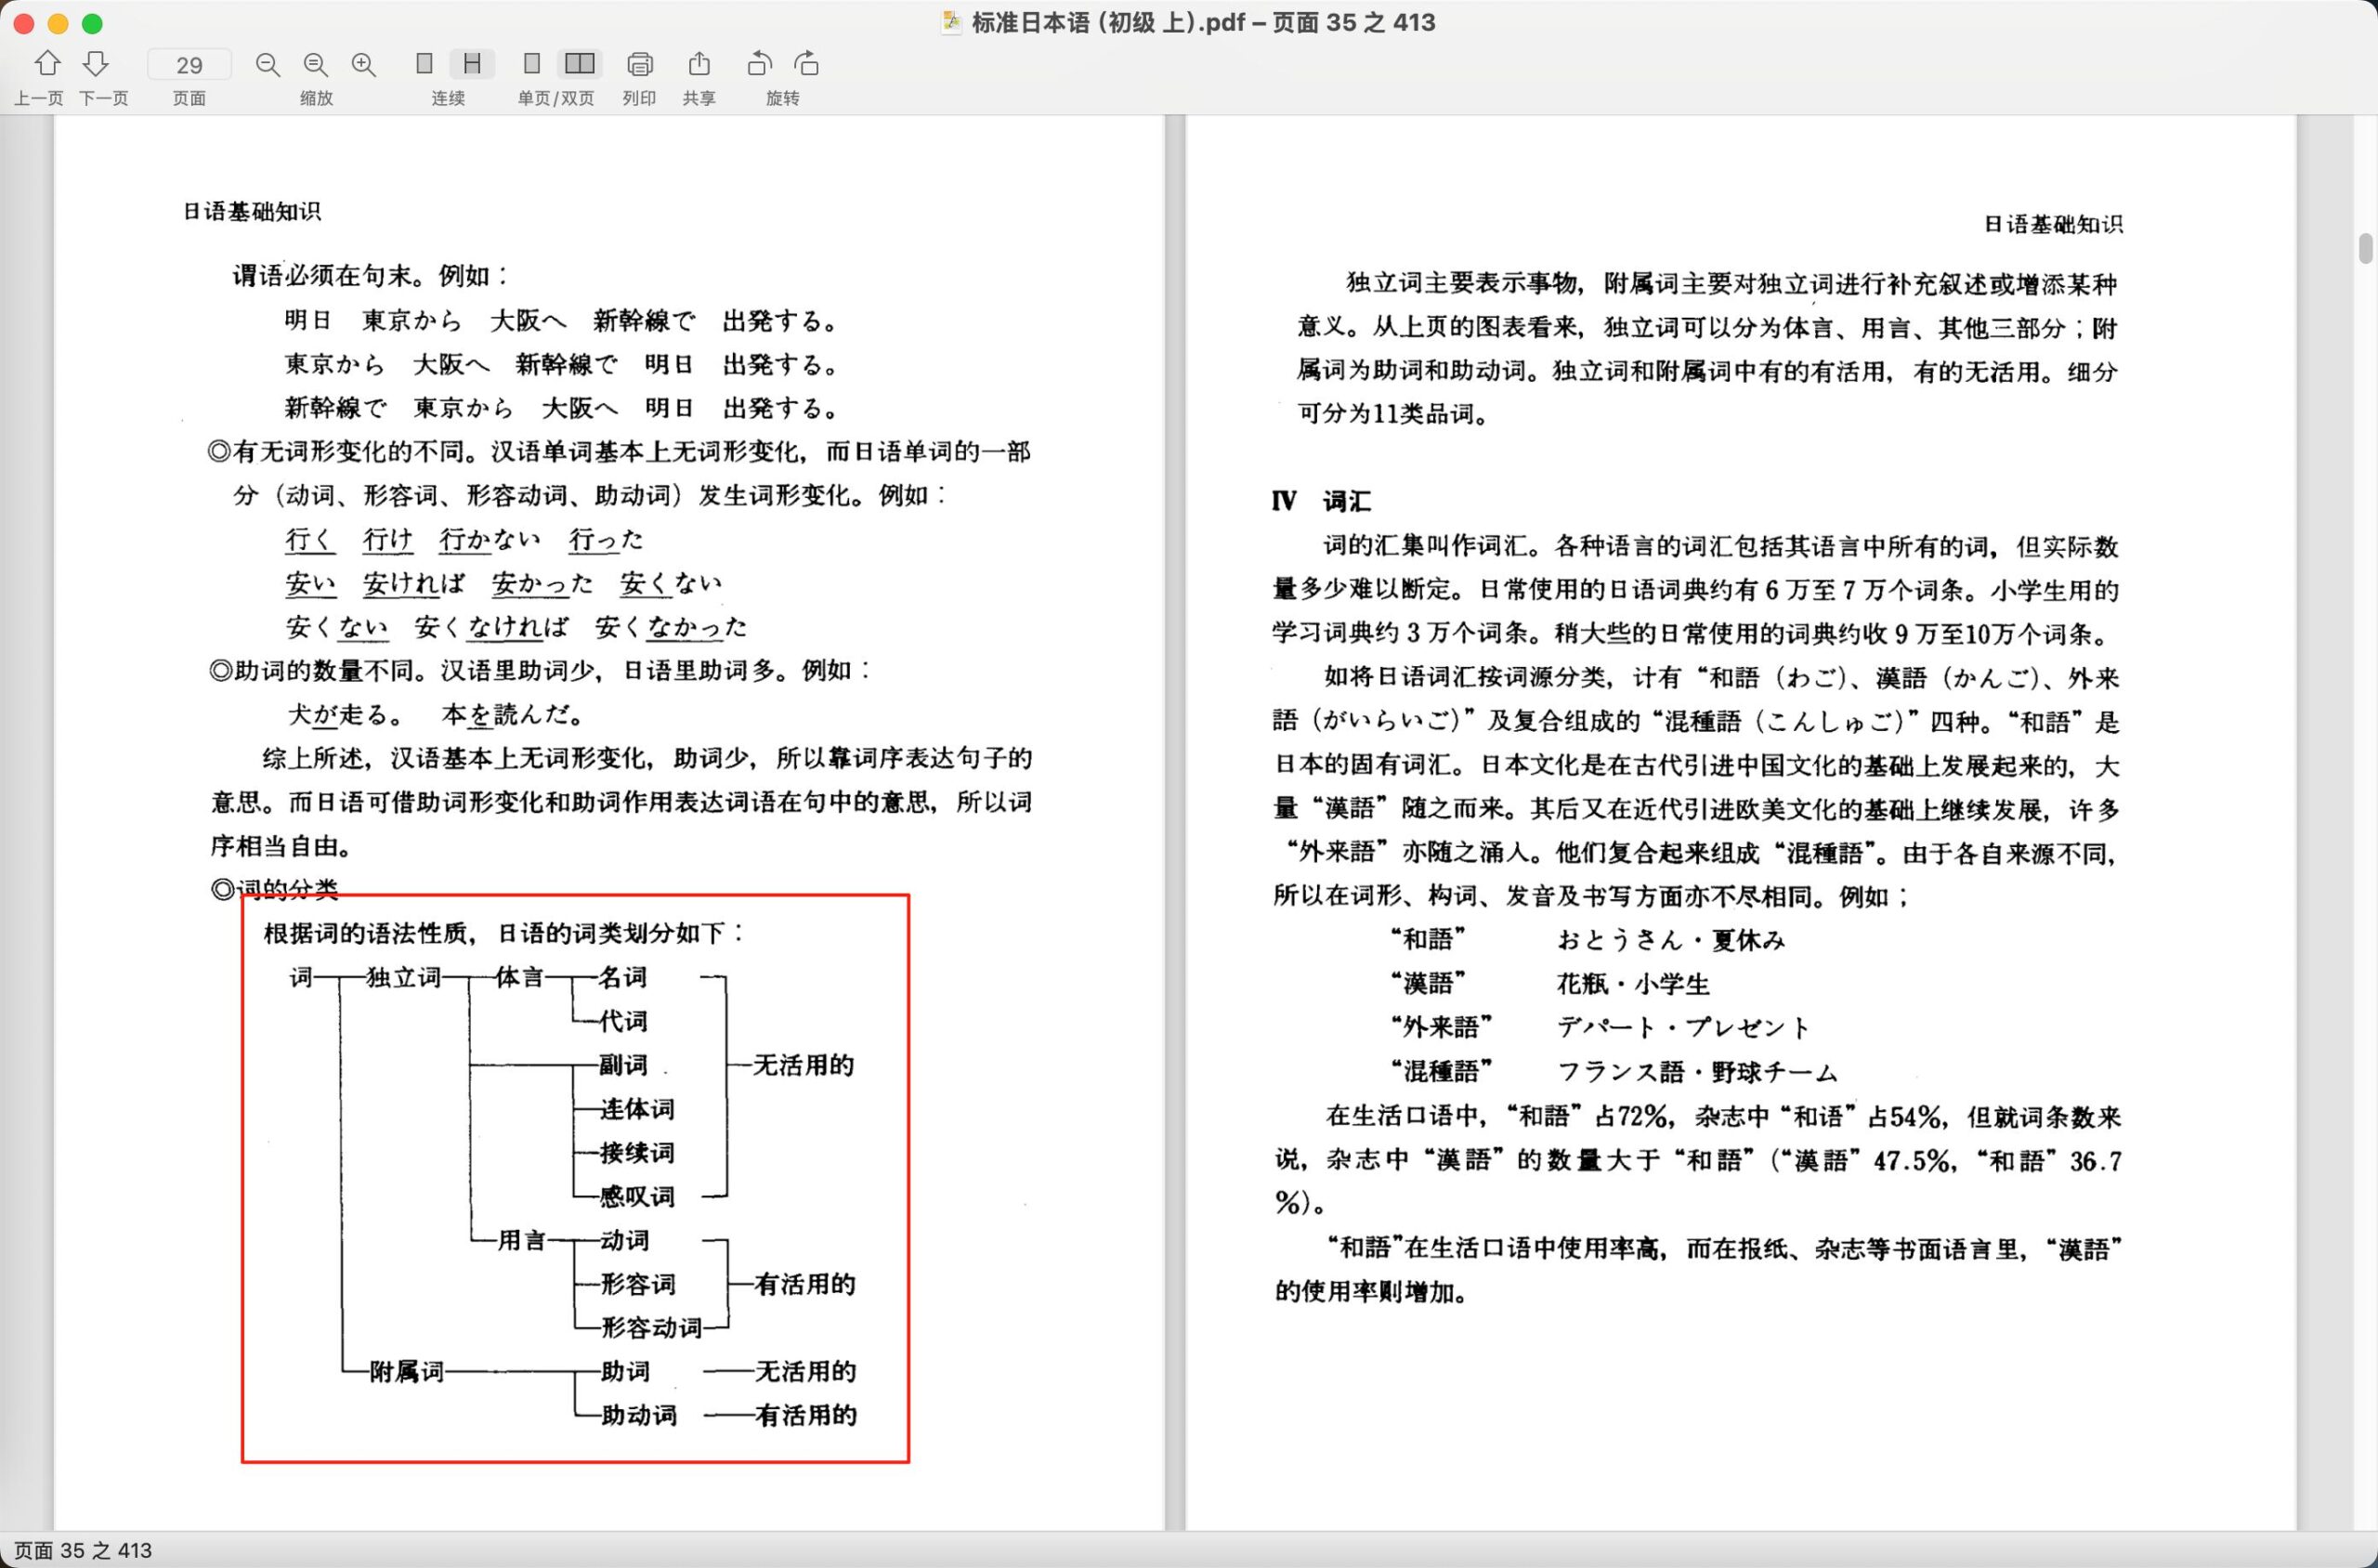2378x1568 pixels.
Task: Click the PDF file icon in title bar
Action: click(951, 22)
